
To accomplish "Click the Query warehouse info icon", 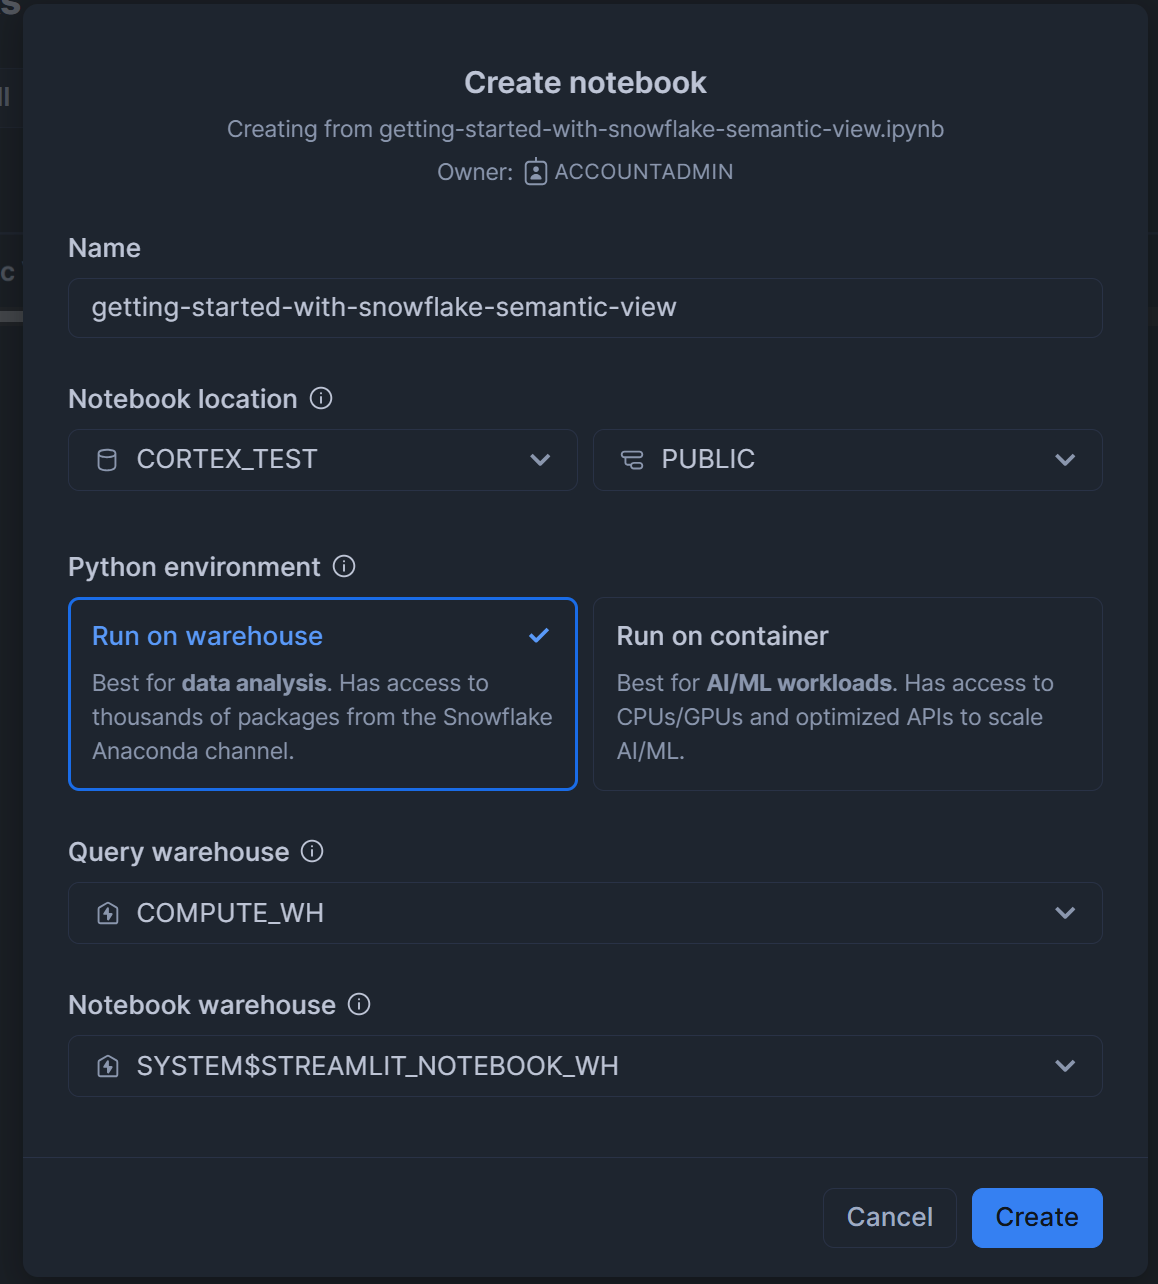I will click(x=312, y=851).
